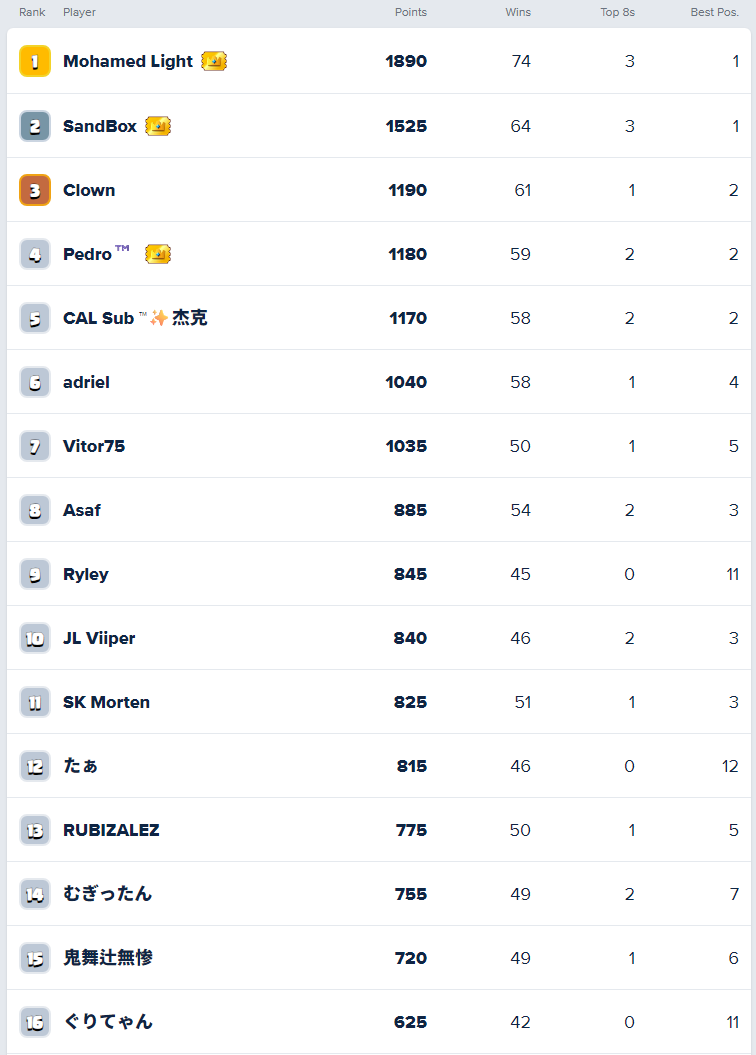Open JL Viiper's player entry
Image resolution: width=756 pixels, height=1055 pixels.
click(x=99, y=639)
